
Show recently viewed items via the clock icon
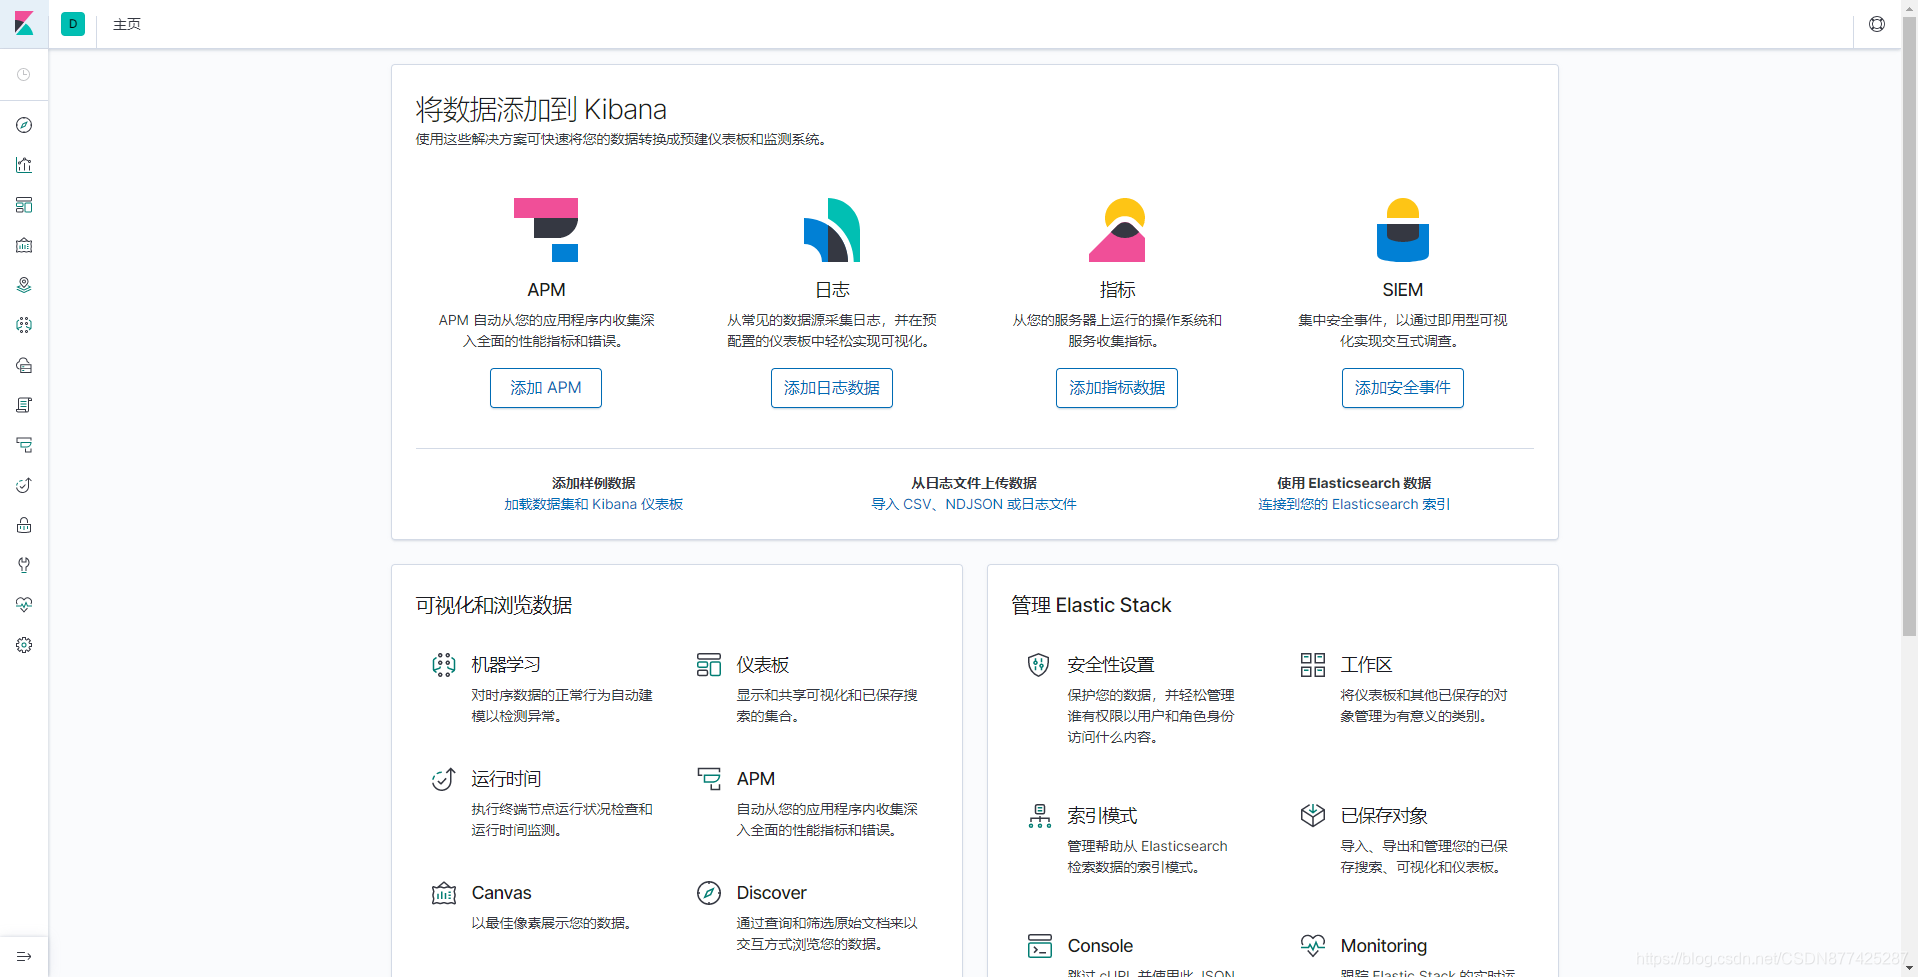[x=24, y=74]
